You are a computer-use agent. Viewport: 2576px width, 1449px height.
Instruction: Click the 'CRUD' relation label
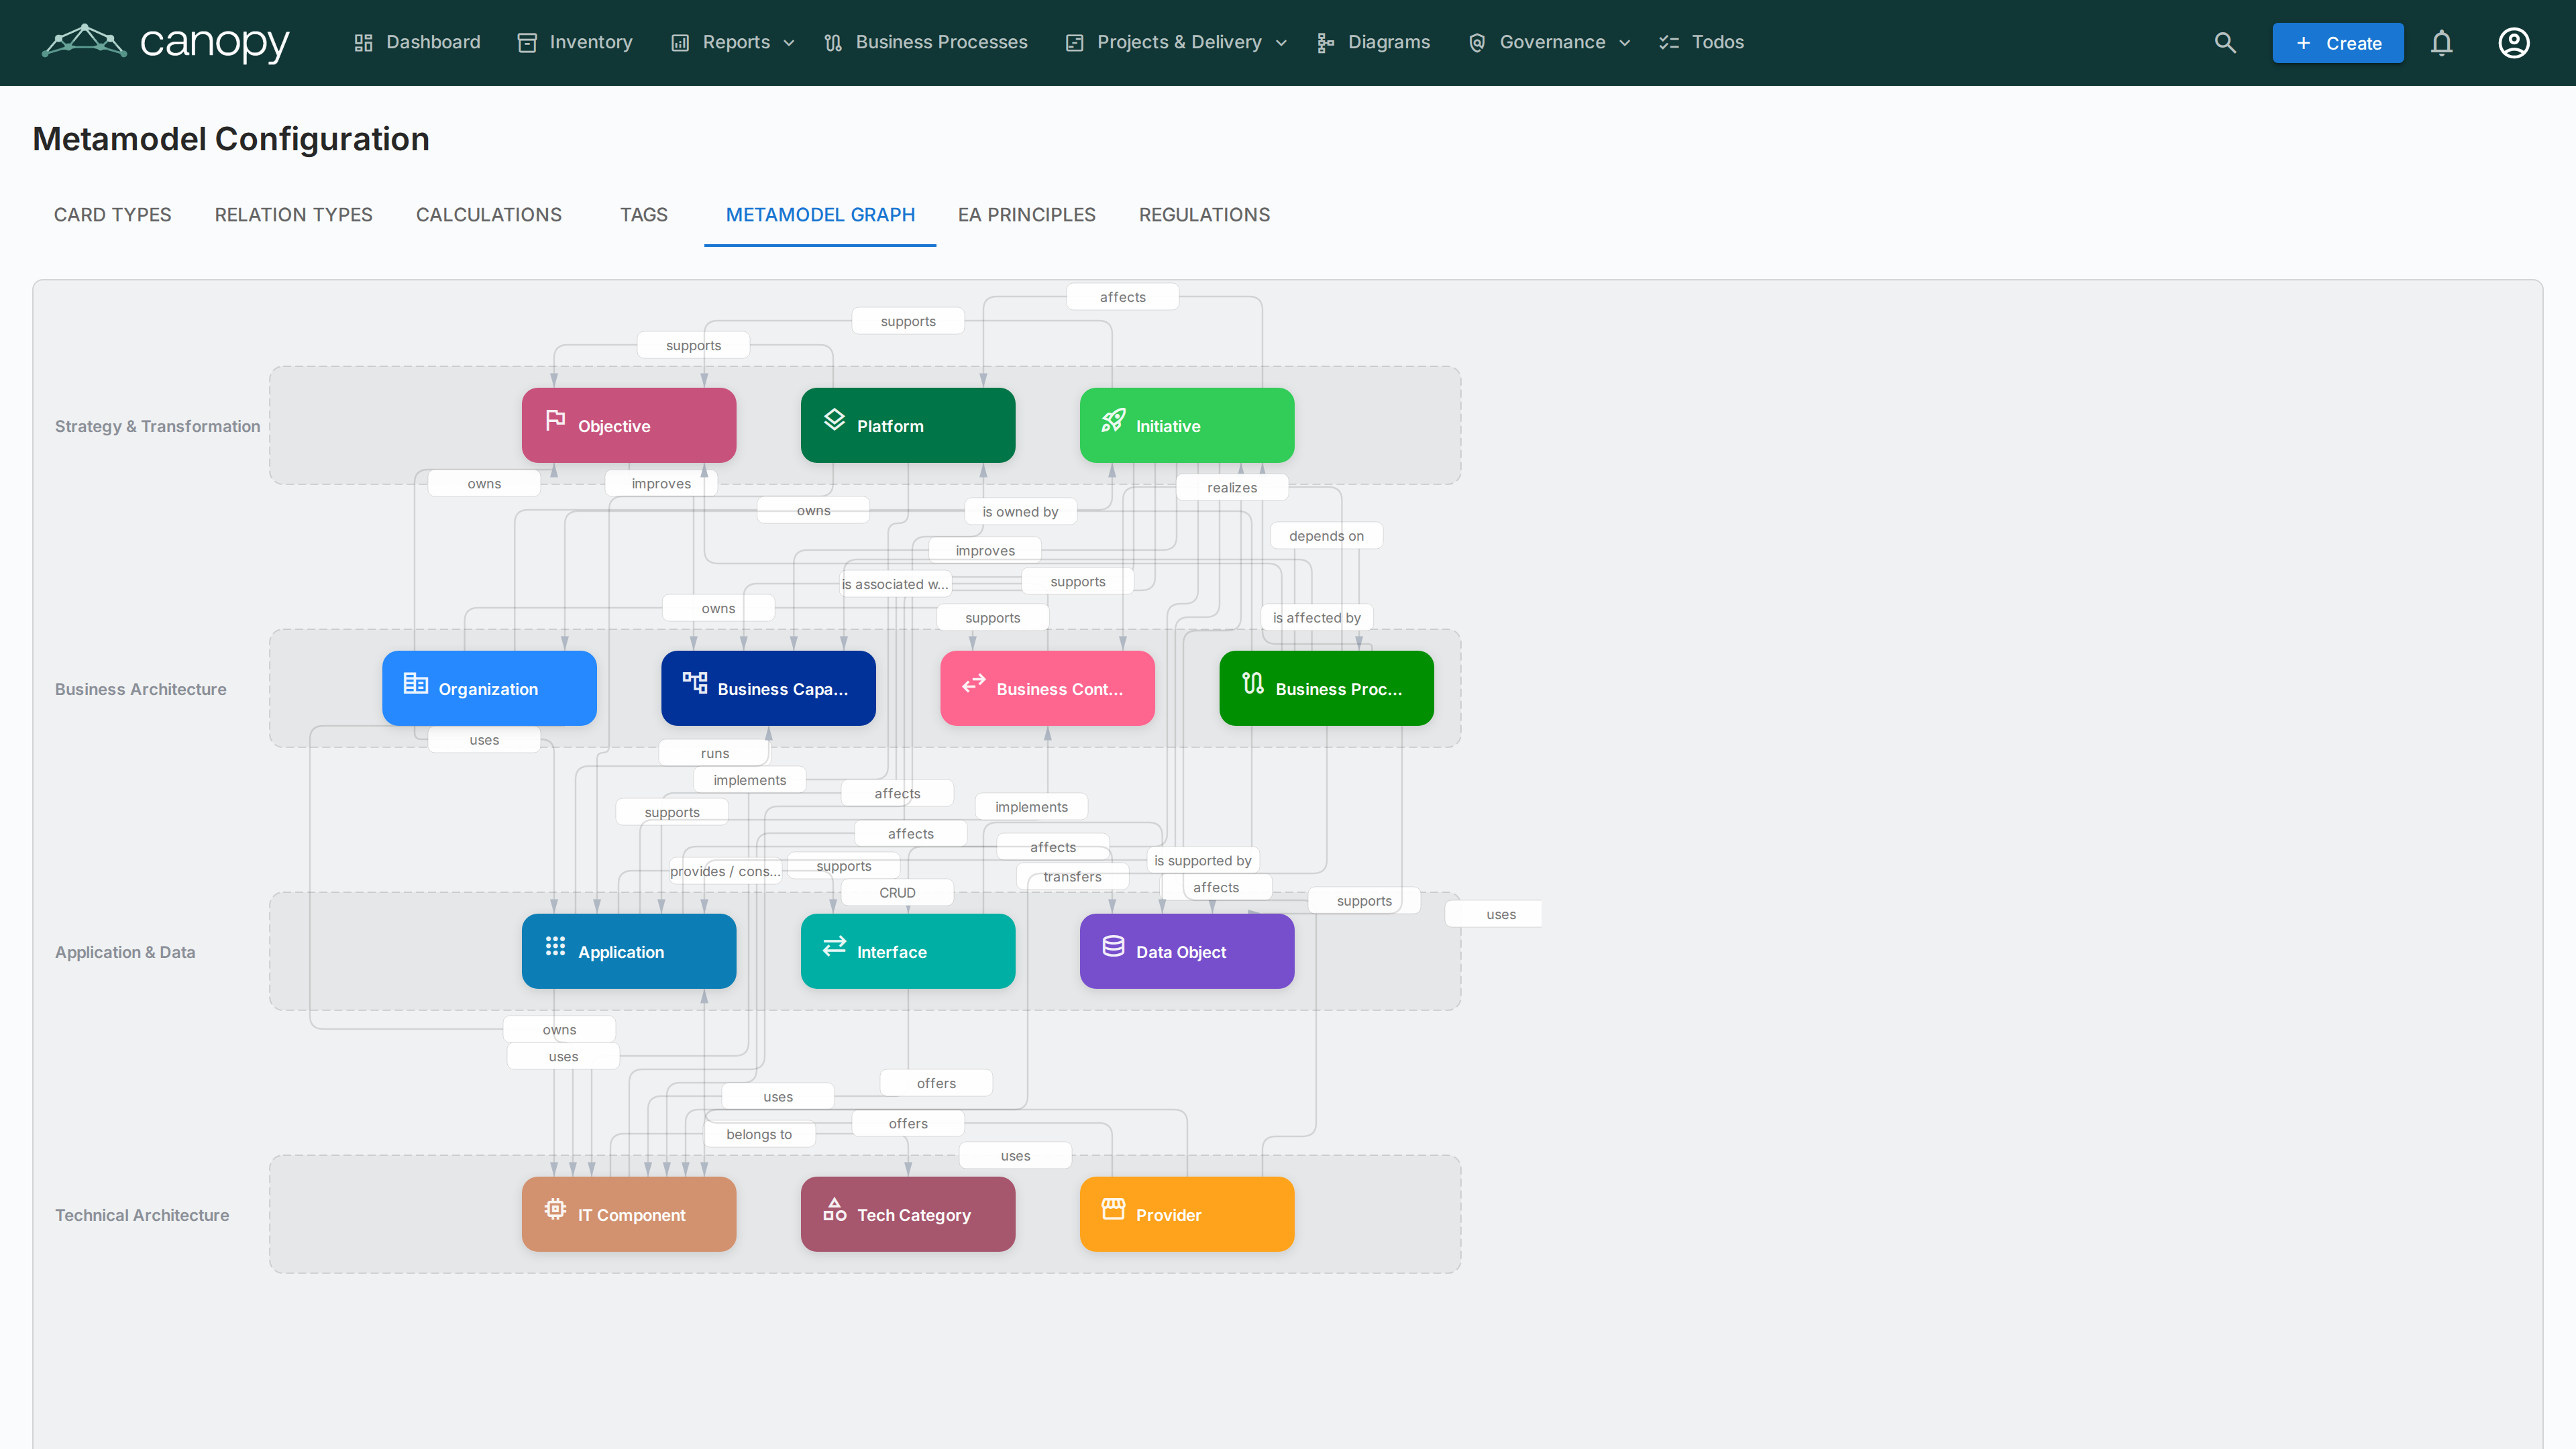(x=897, y=893)
